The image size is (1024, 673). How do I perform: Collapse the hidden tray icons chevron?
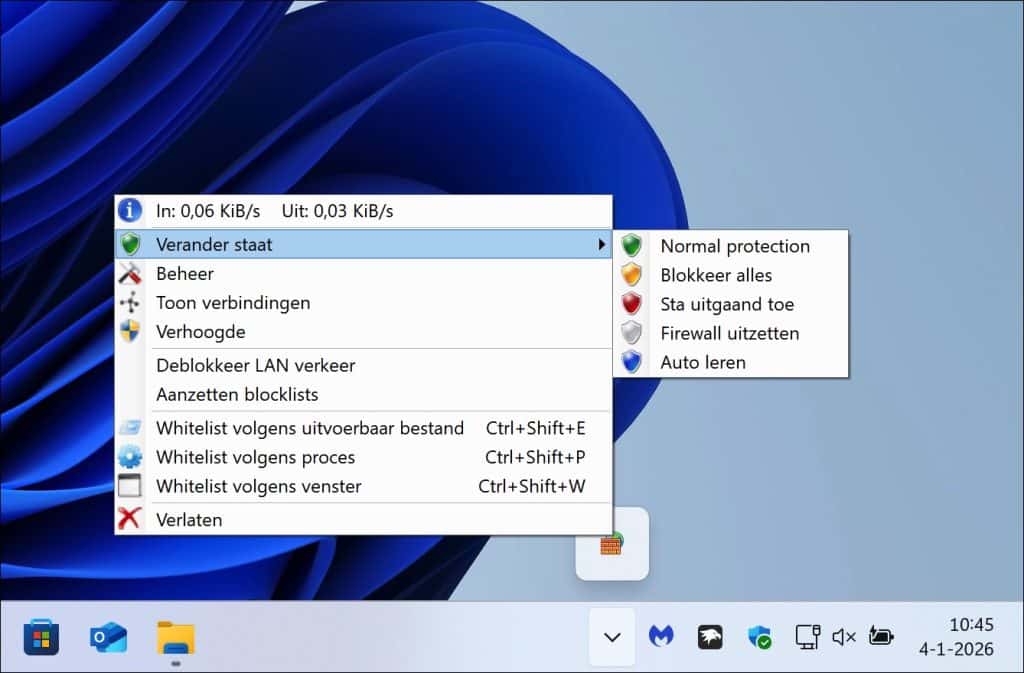coord(613,637)
